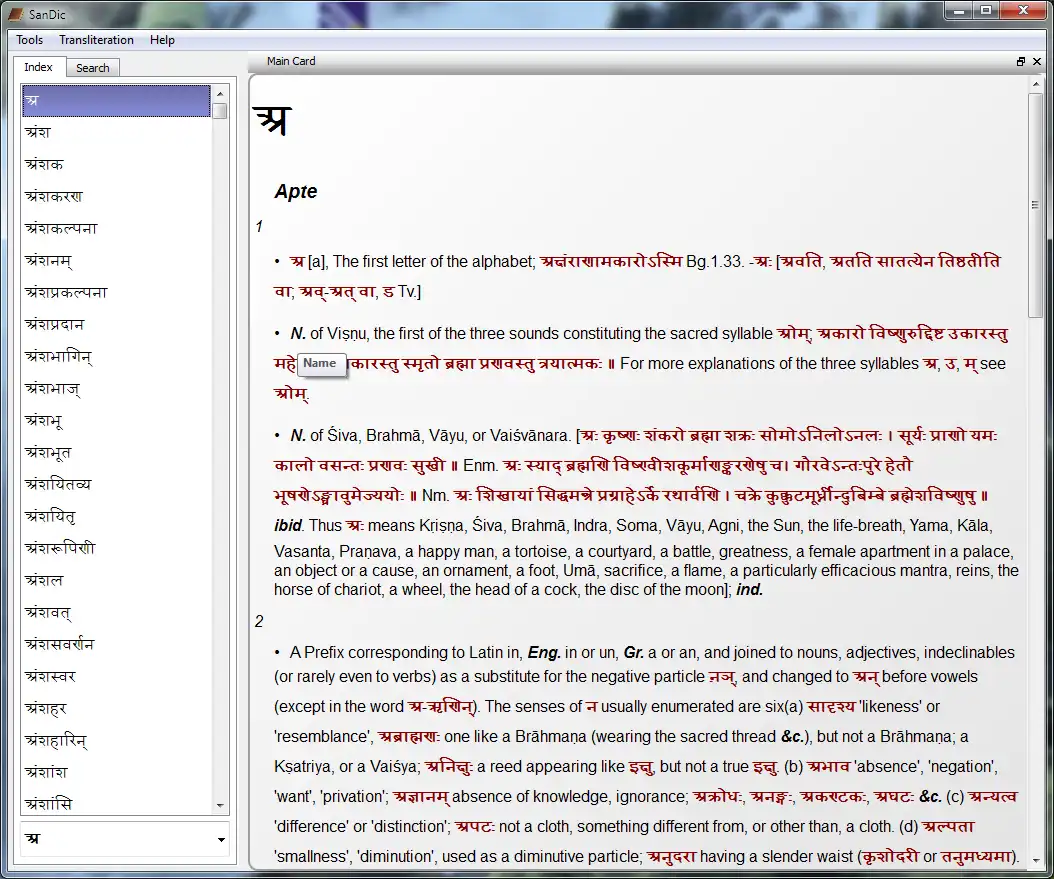Click the index list scrollbar thumb
Screen dimensions: 1054x879
[x=220, y=110]
